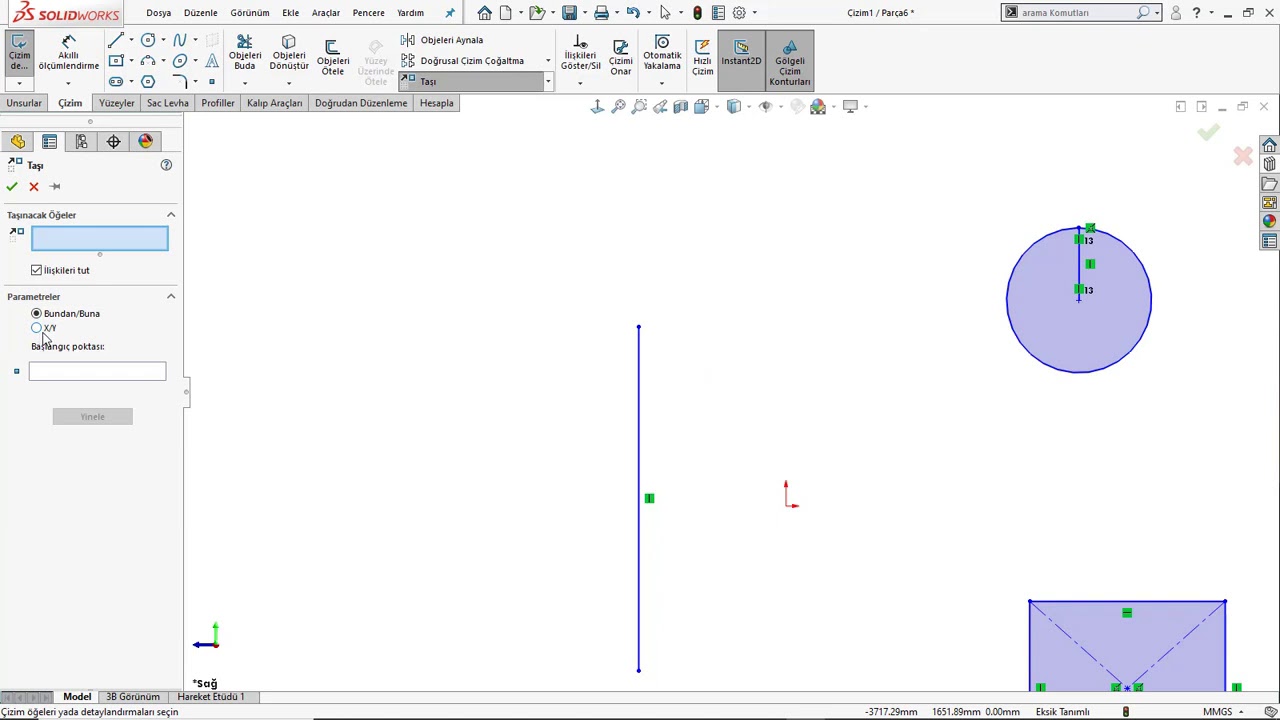Viewport: 1280px width, 720px height.
Task: Click Çizimi Onar repair sketch tool
Action: pyautogui.click(x=620, y=58)
